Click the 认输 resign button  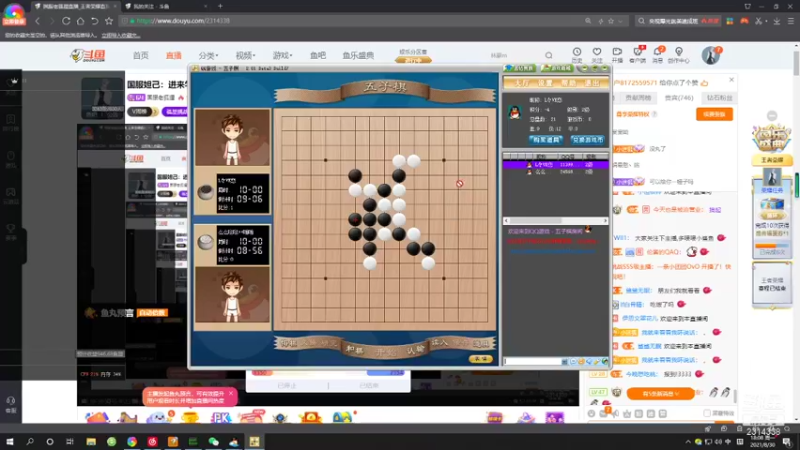[416, 350]
